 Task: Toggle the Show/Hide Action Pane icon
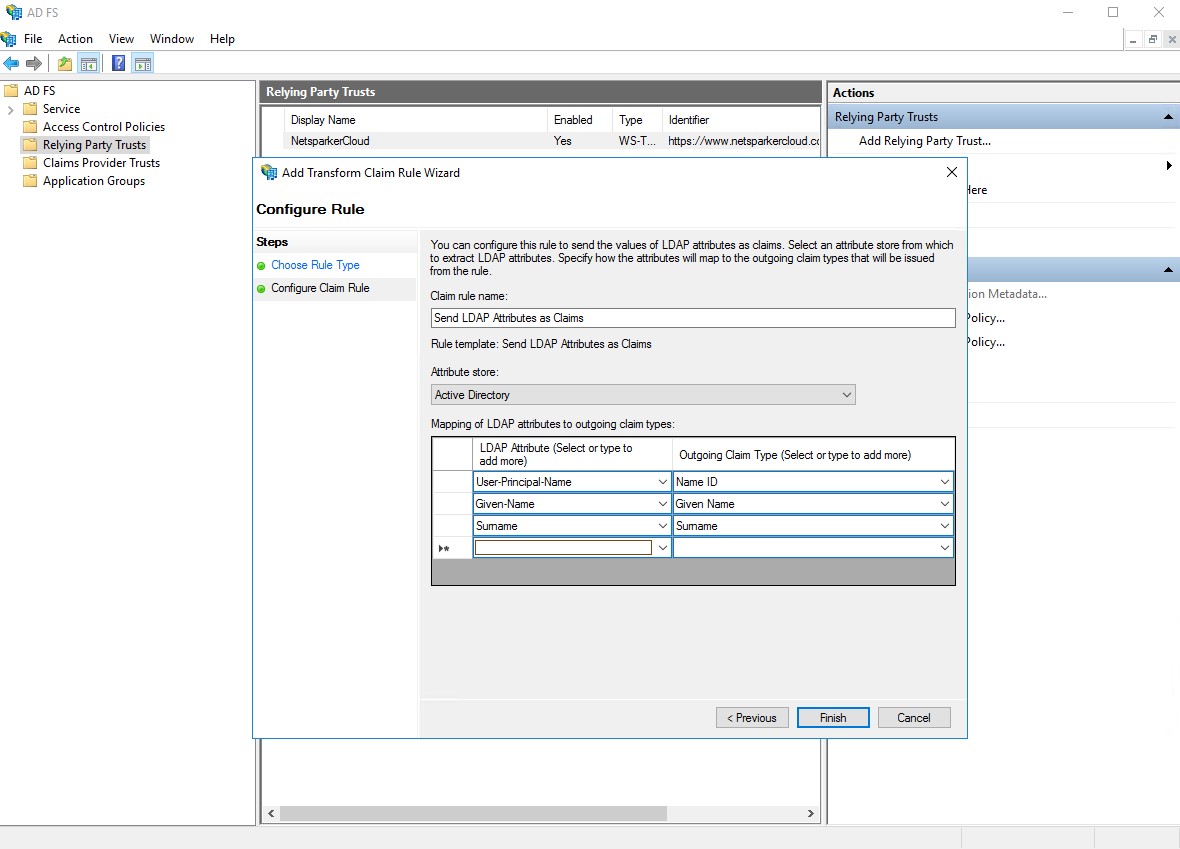pyautogui.click(x=143, y=64)
